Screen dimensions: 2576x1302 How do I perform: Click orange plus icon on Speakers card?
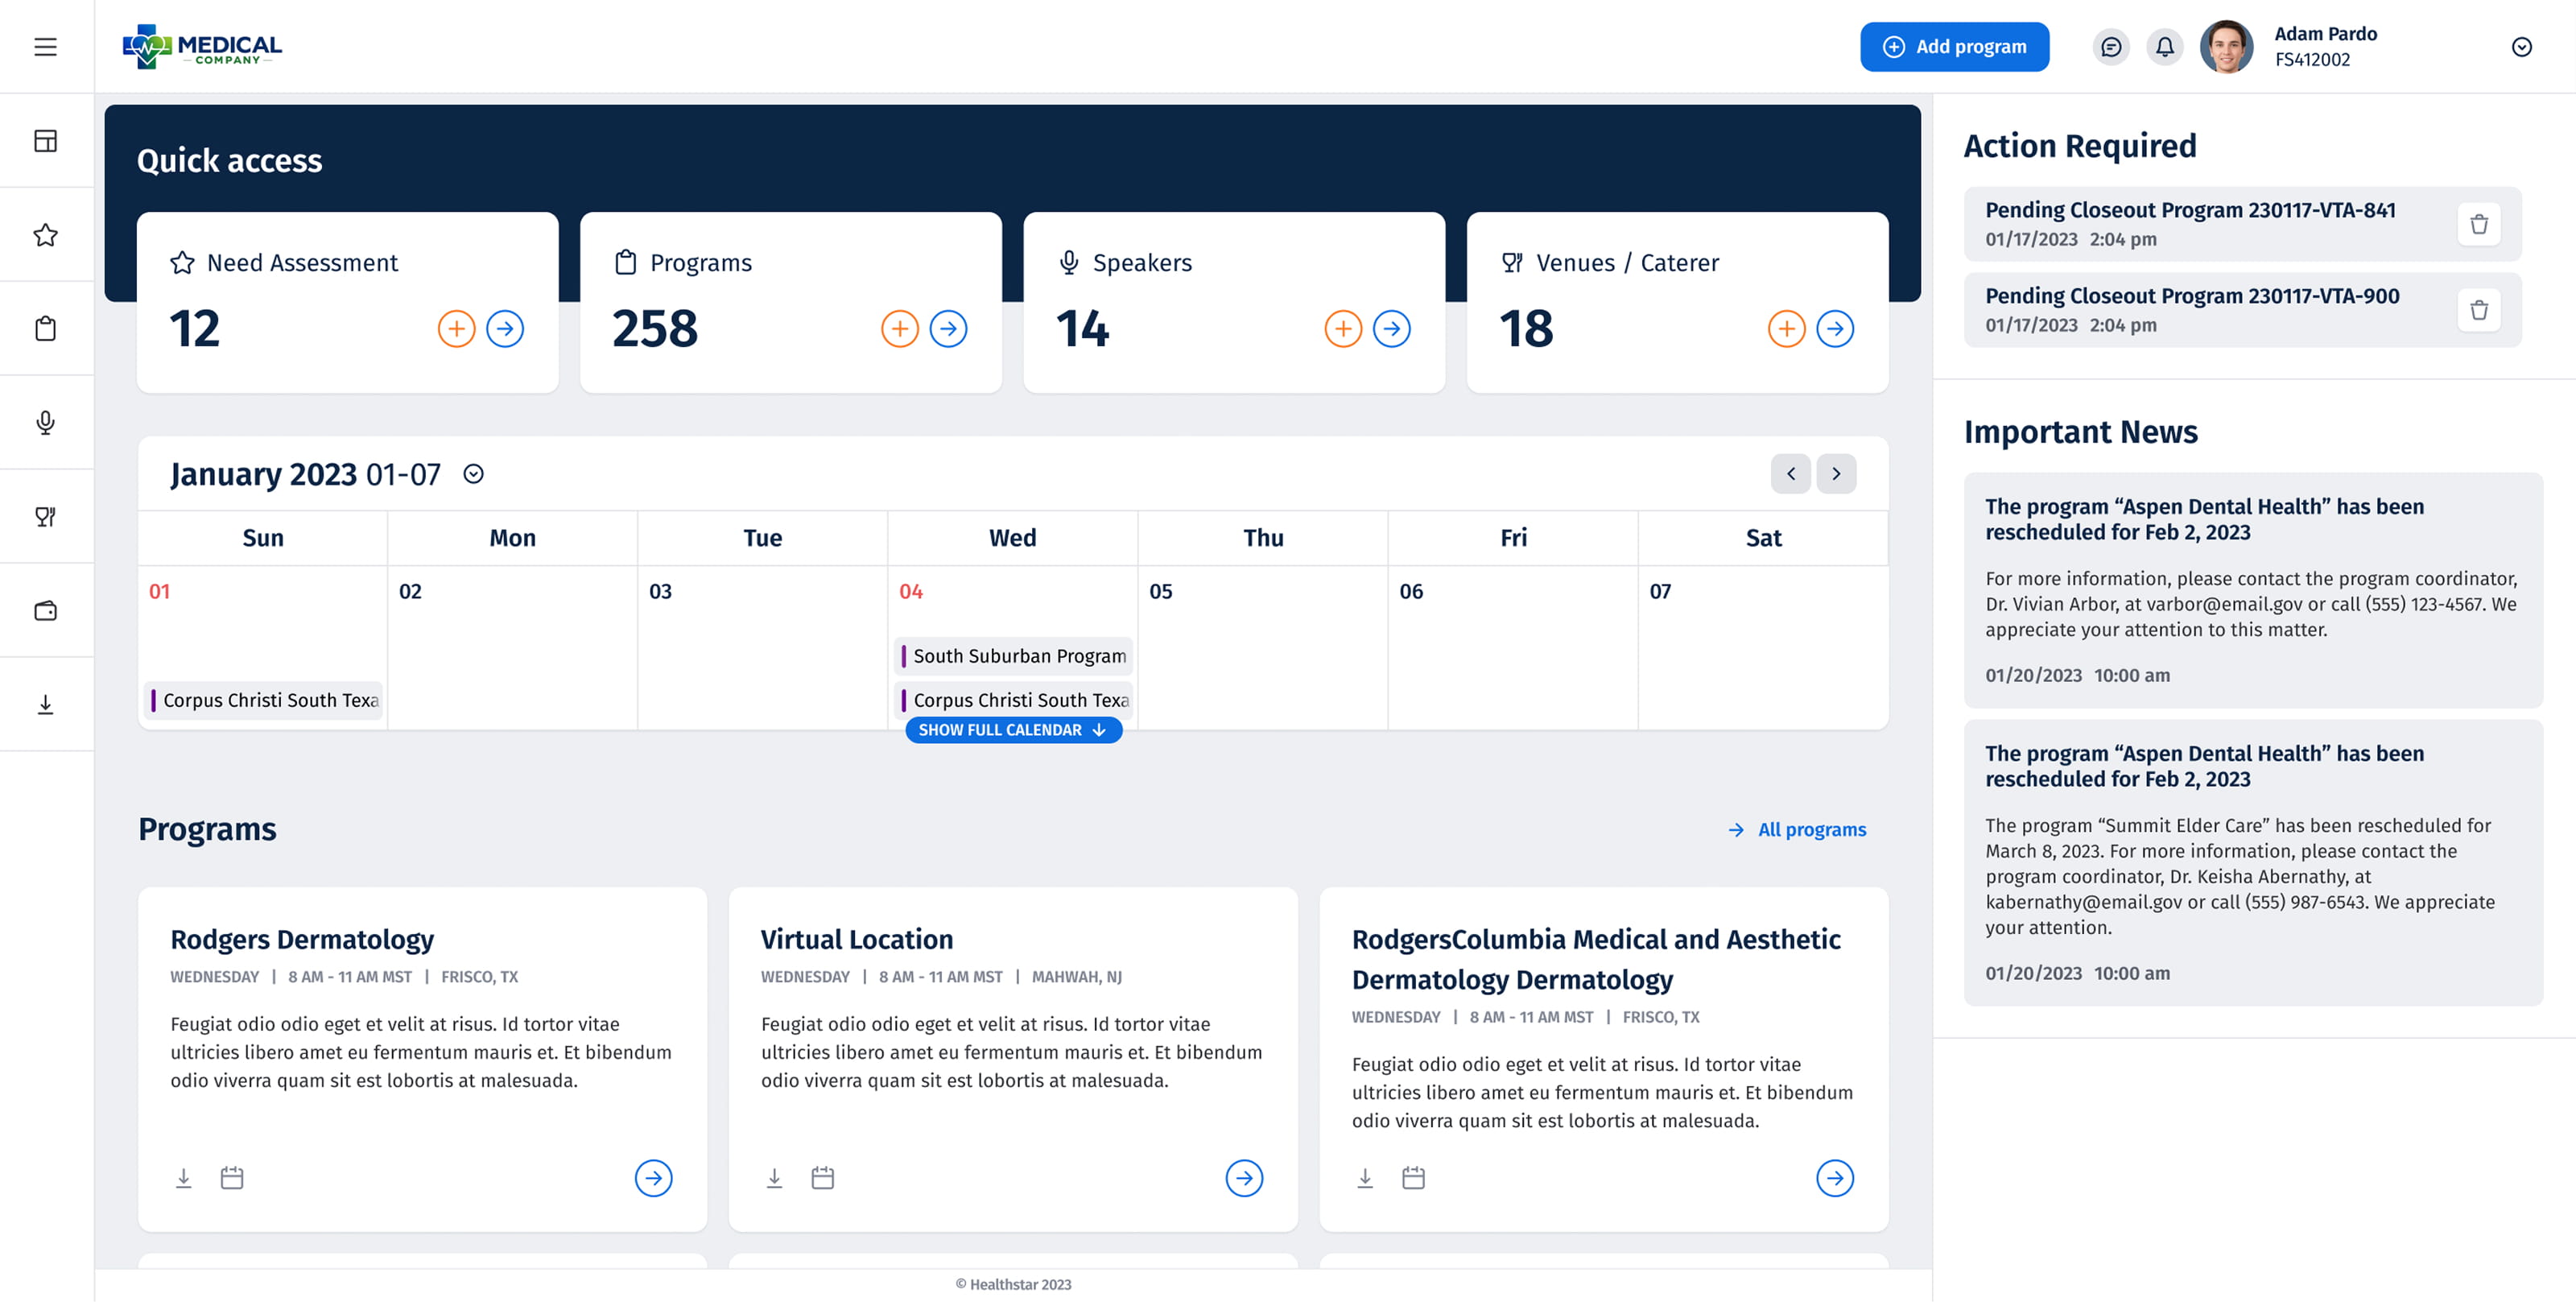tap(1342, 329)
